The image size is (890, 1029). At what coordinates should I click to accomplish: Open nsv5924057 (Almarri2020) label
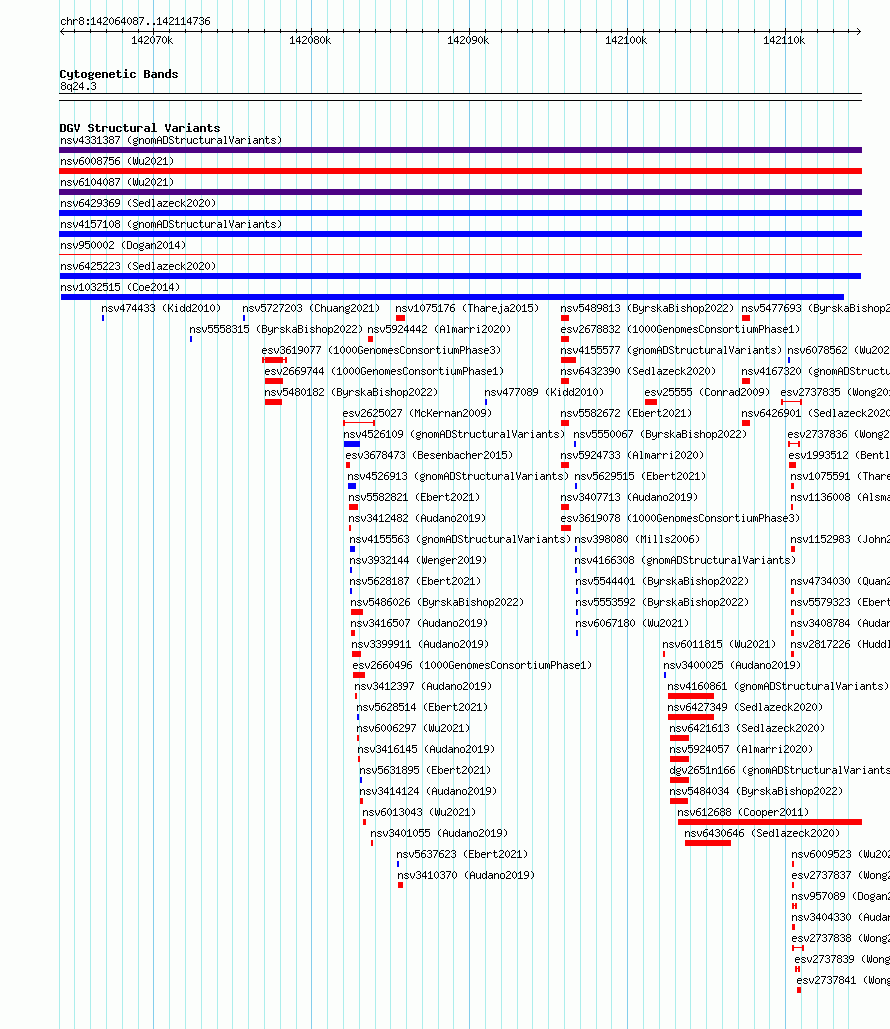(x=741, y=749)
